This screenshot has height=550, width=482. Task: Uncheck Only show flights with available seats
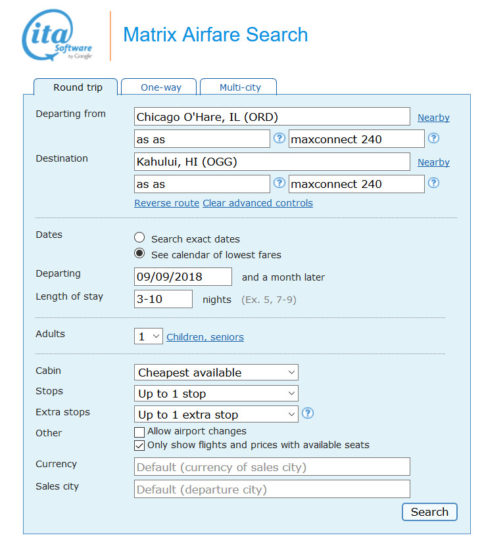tap(139, 445)
